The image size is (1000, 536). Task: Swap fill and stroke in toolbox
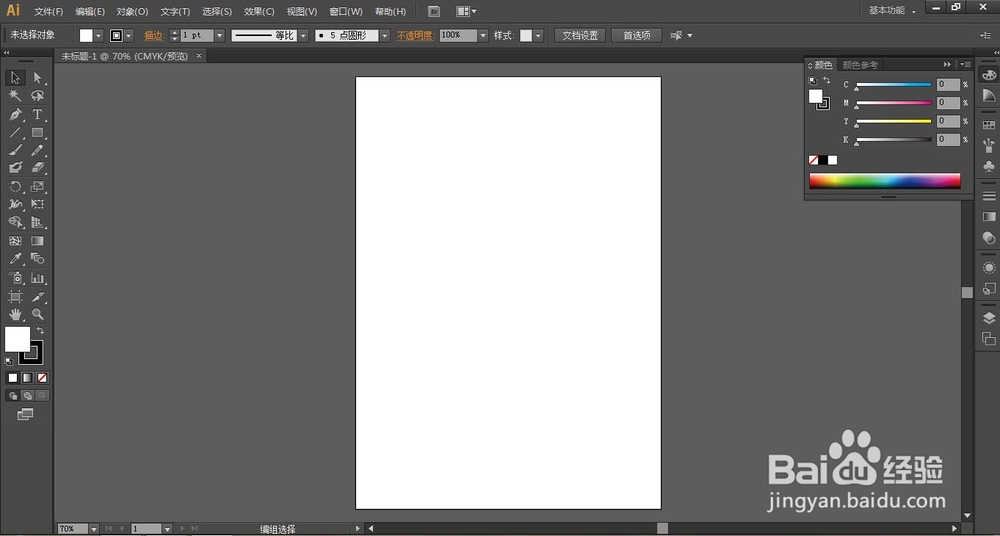pos(40,331)
